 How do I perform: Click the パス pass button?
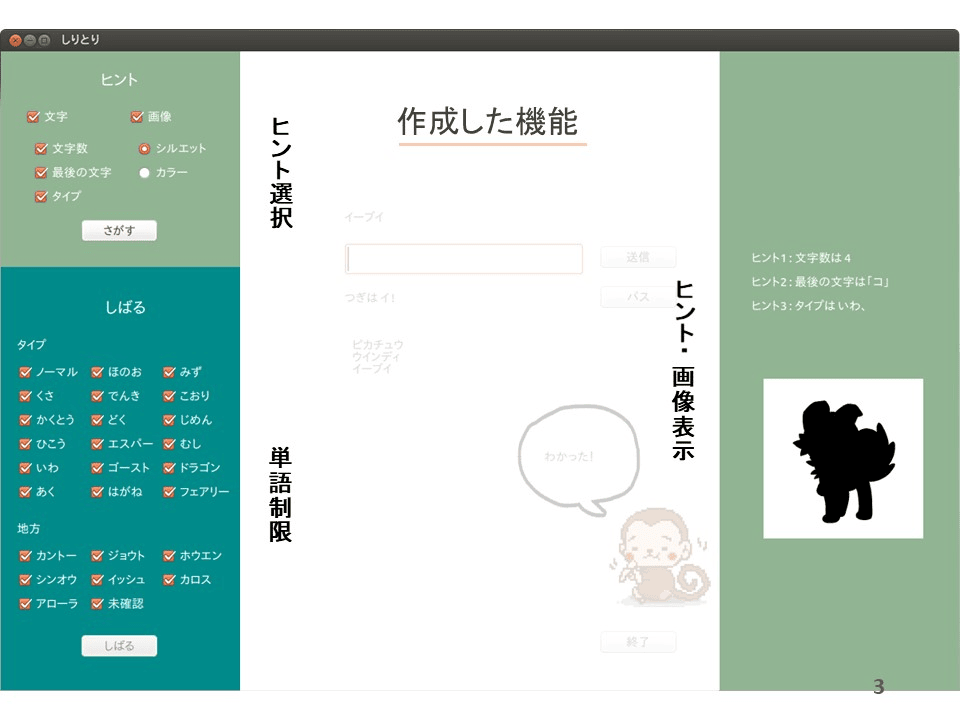coord(638,297)
